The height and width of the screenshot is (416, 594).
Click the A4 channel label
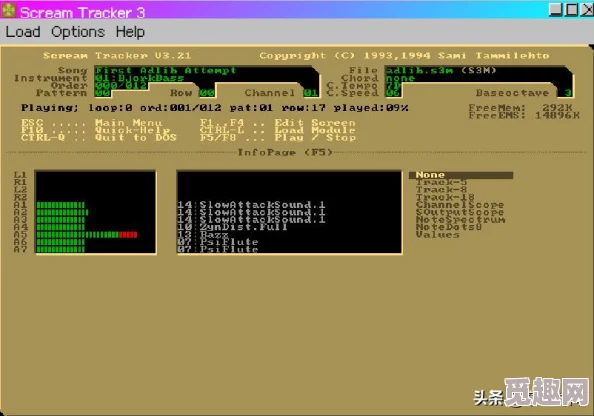pyautogui.click(x=20, y=227)
